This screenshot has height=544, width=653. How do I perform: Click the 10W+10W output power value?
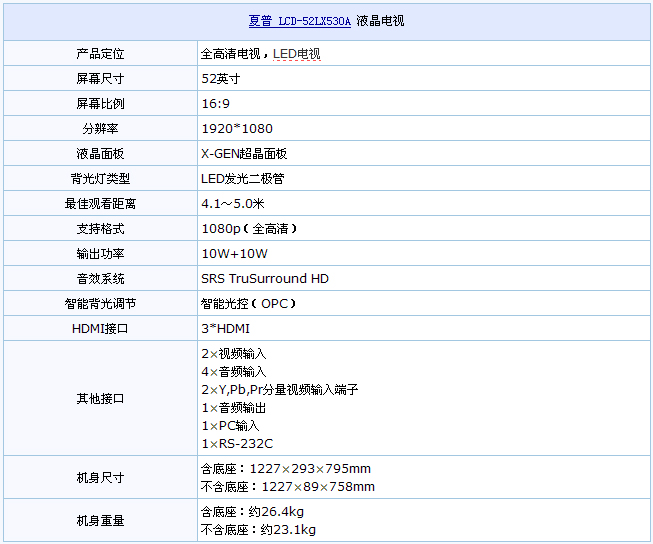[234, 253]
